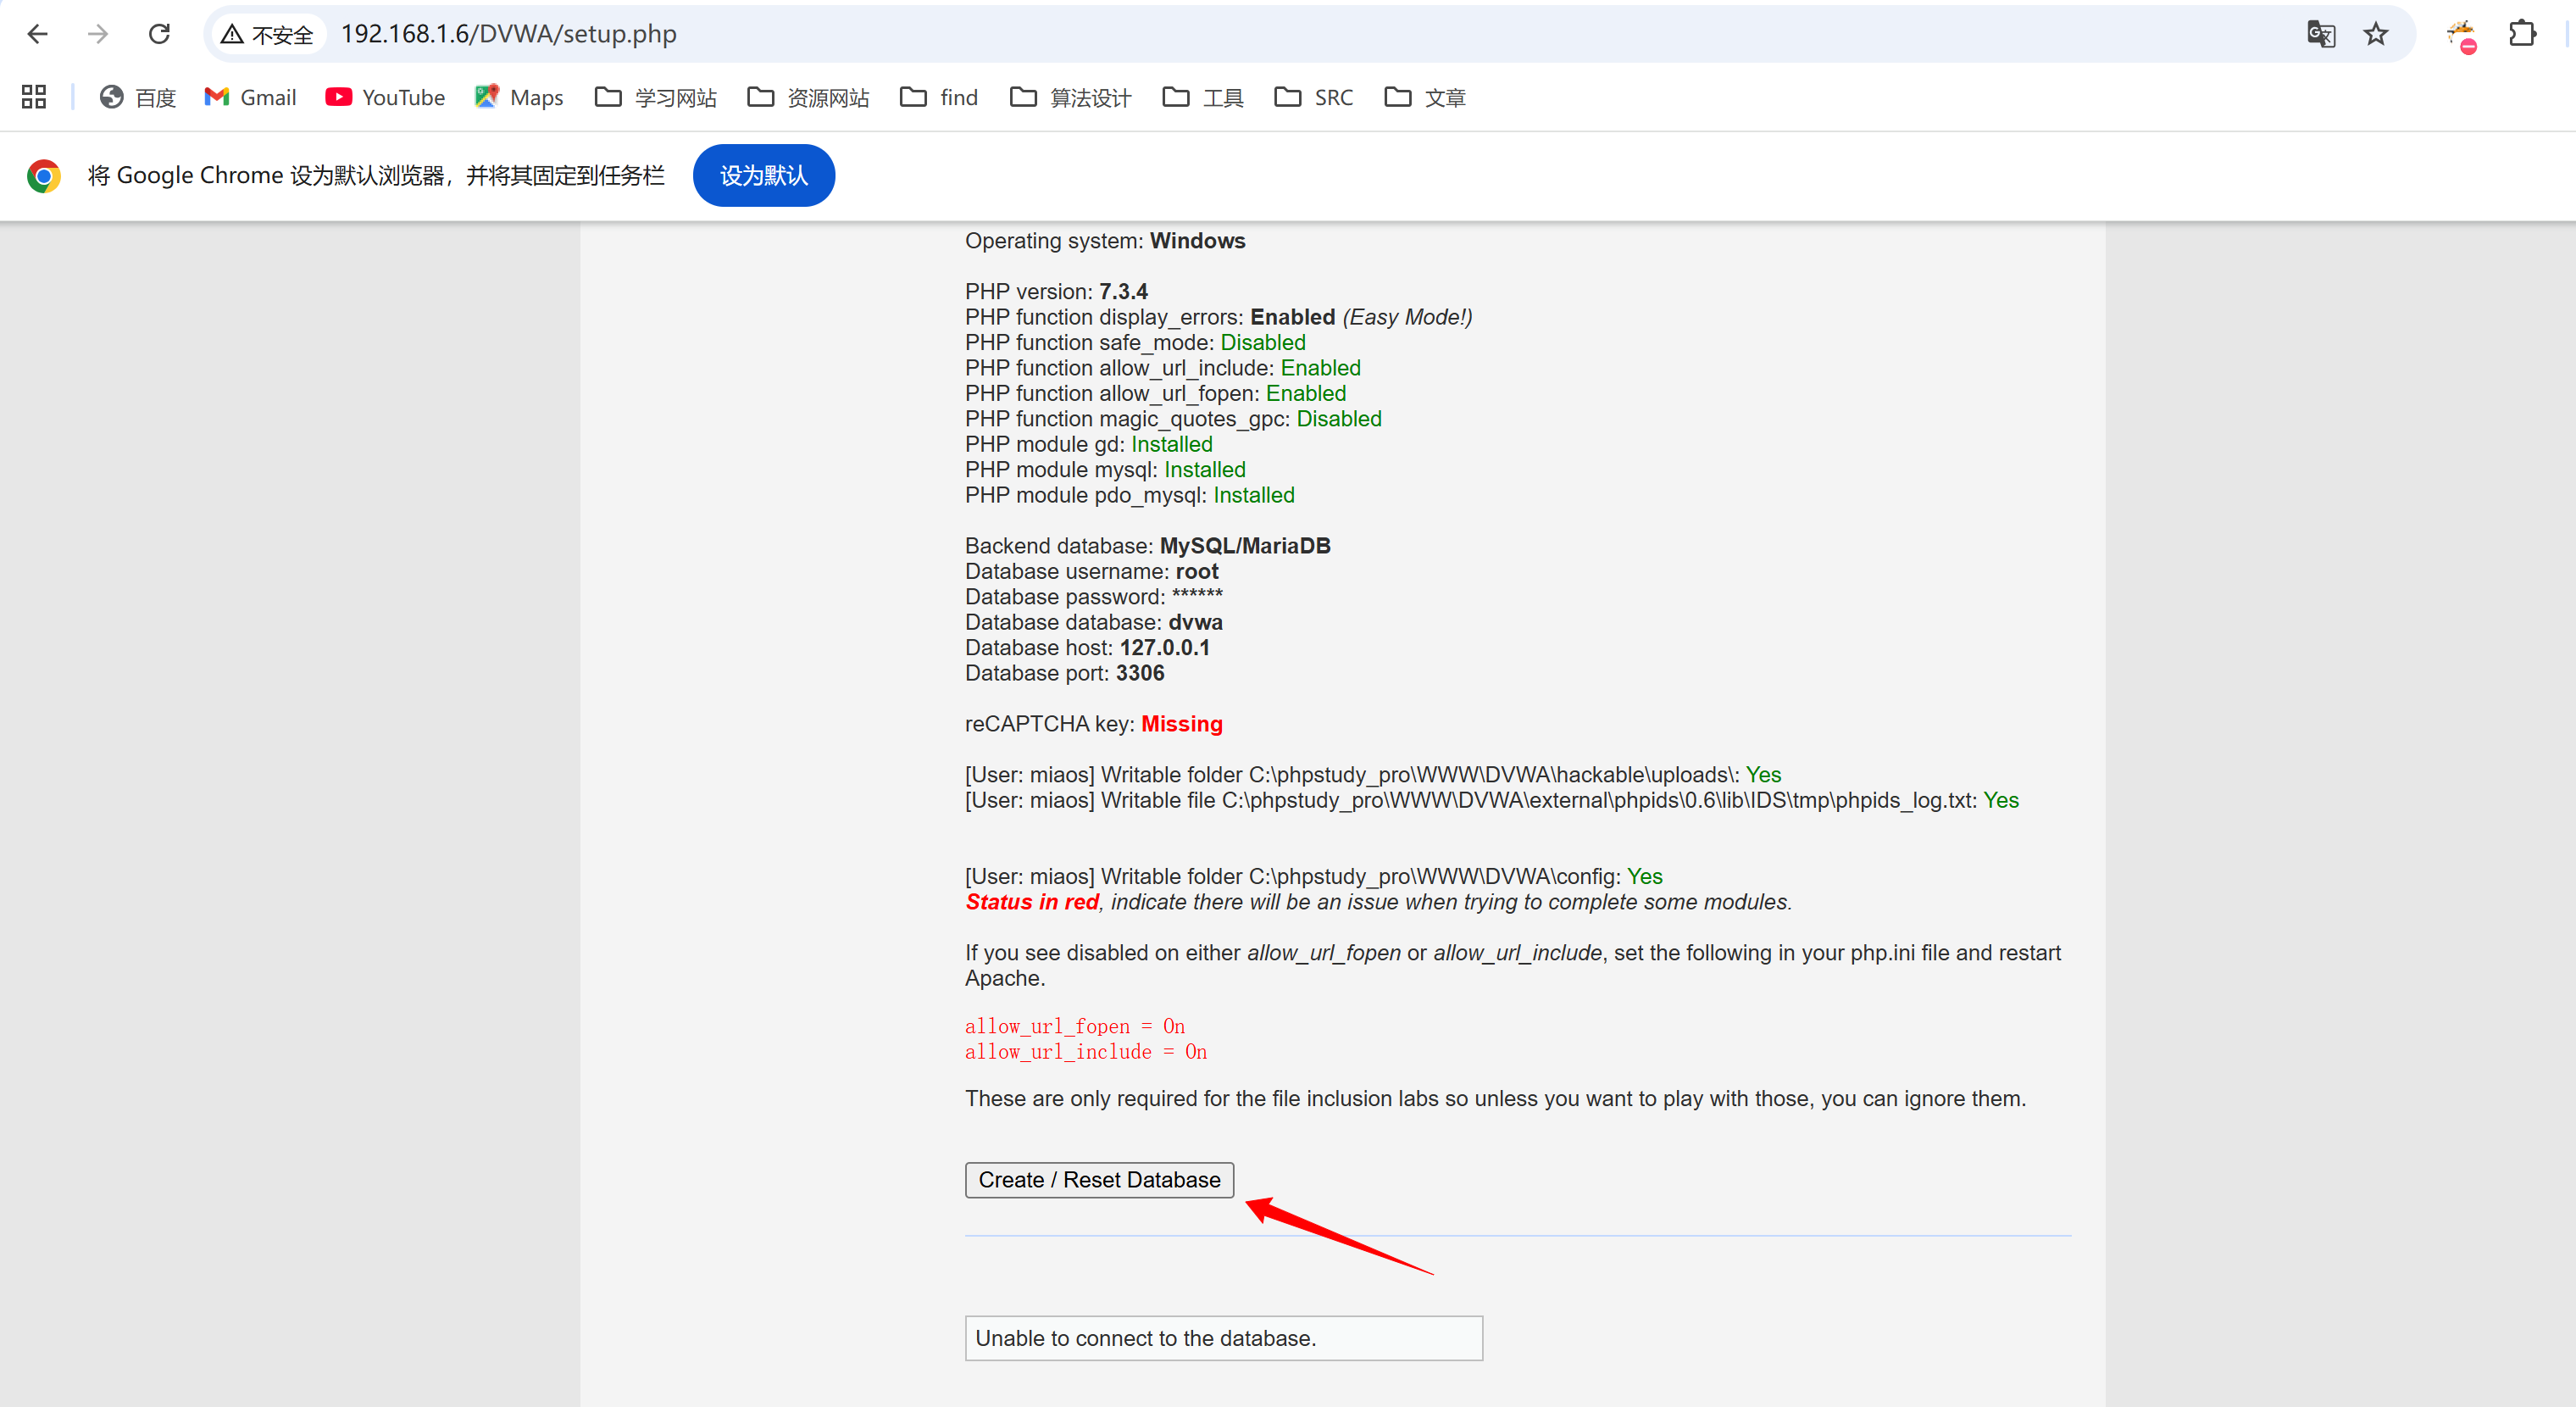
Task: Expand the 学习网站 bookmark folder
Action: pyautogui.click(x=656, y=97)
